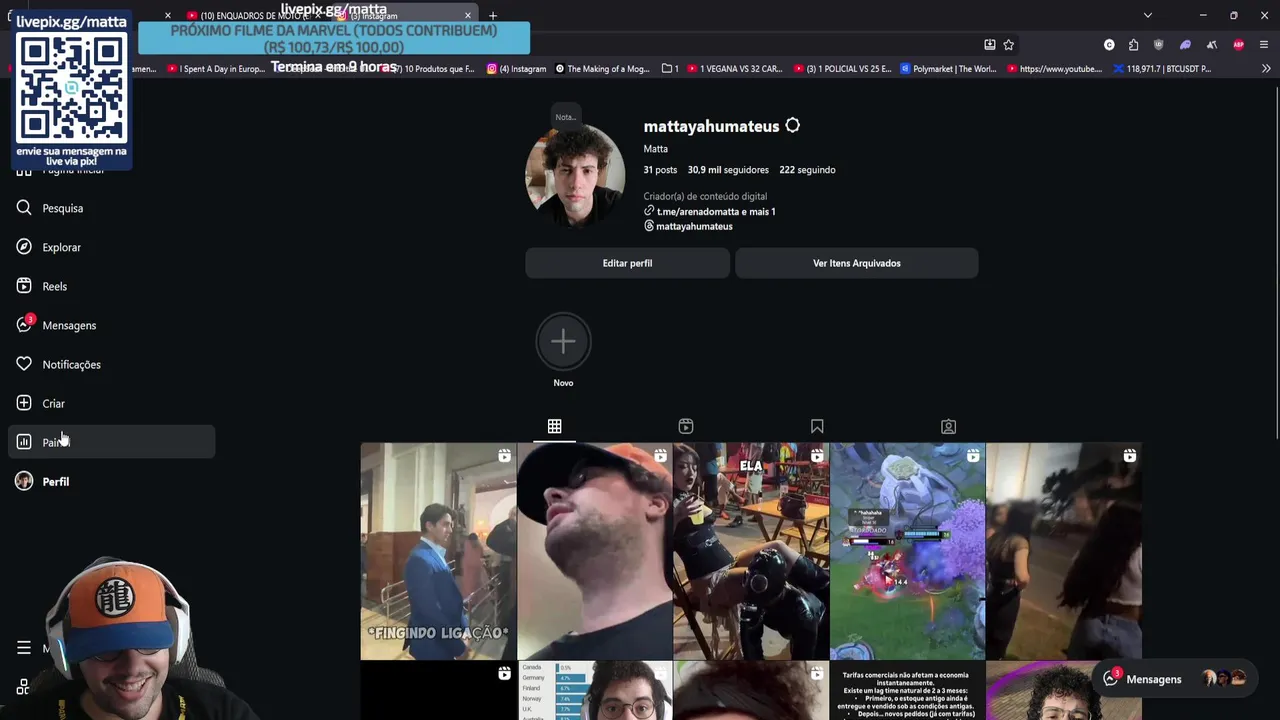Select posts grid tab
Screen dimensions: 1280x720
point(554,426)
